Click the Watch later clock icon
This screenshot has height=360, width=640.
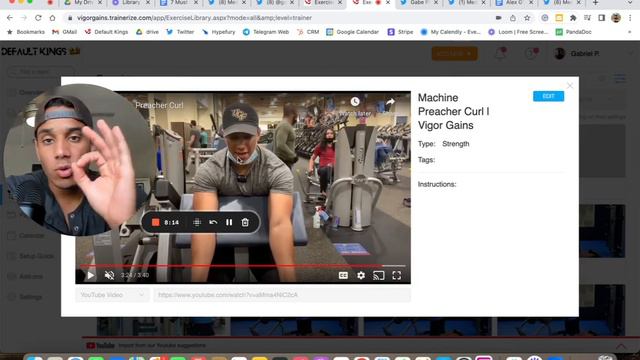pyautogui.click(x=355, y=101)
